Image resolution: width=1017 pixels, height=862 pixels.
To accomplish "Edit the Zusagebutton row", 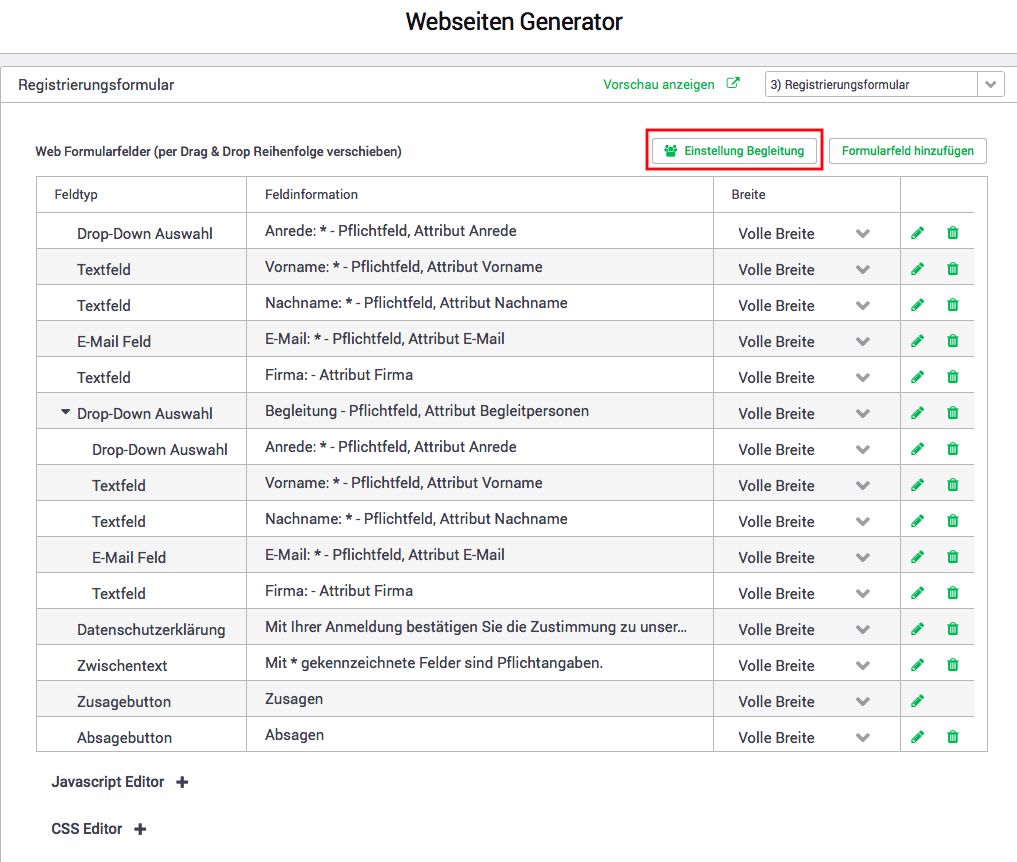I will [x=917, y=700].
